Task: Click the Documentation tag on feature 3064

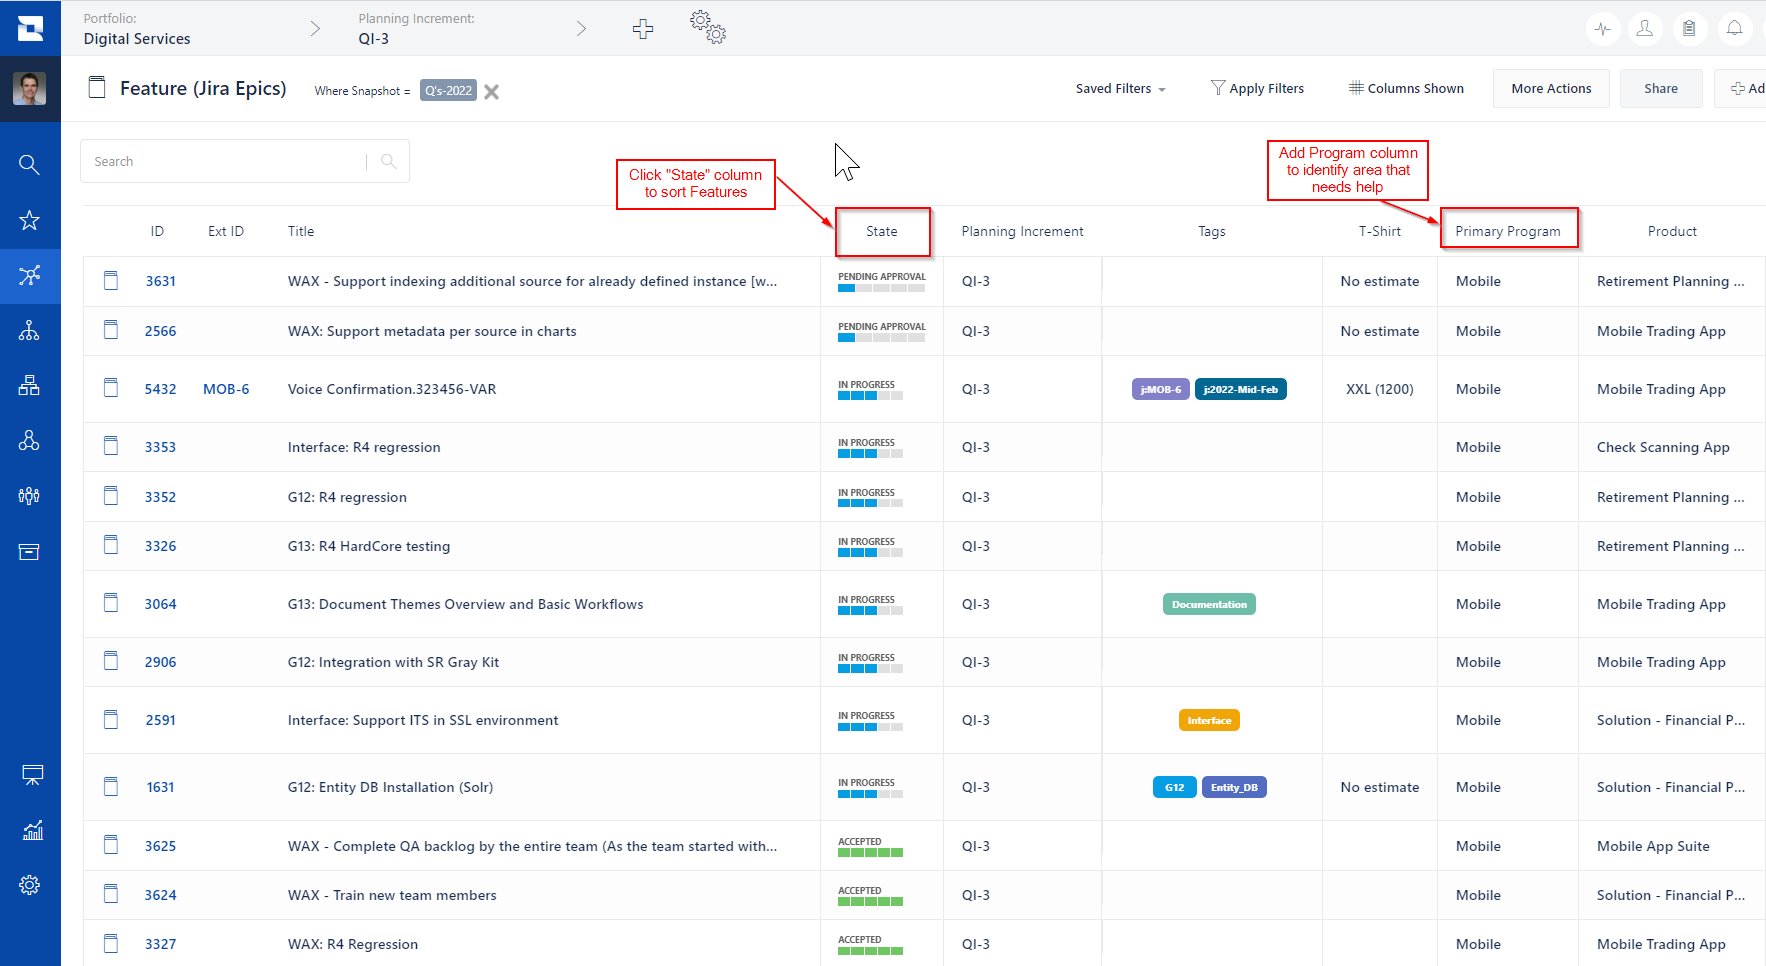Action: coord(1209,604)
